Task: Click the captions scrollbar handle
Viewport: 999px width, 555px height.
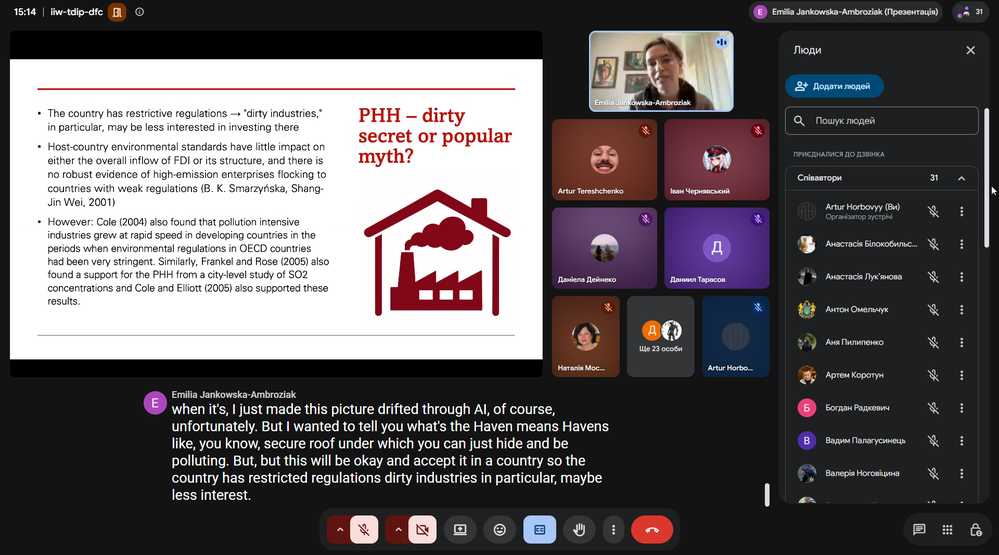Action: click(767, 495)
